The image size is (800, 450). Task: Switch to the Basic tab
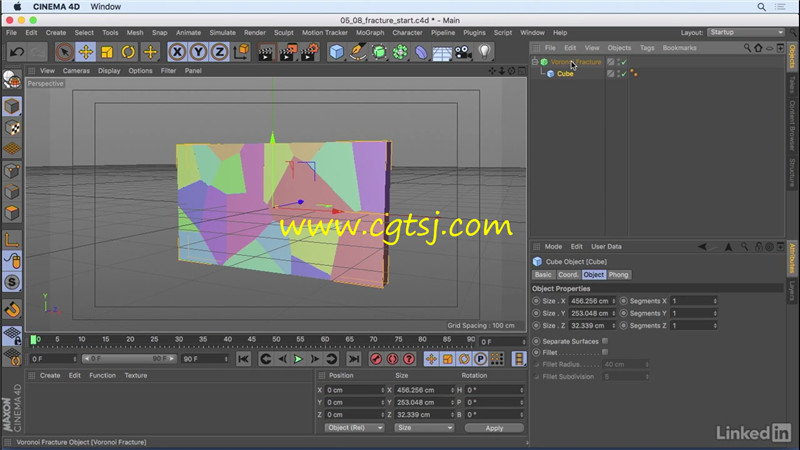[543, 274]
